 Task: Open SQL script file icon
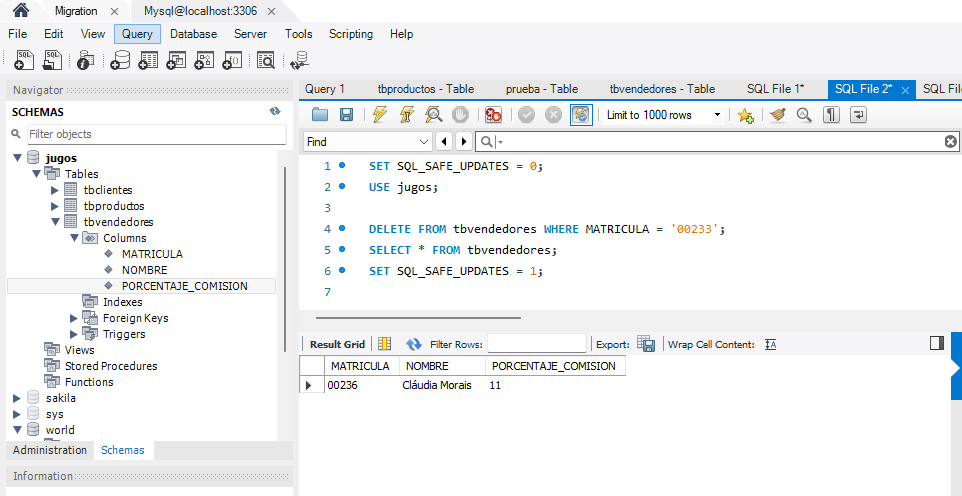52,60
